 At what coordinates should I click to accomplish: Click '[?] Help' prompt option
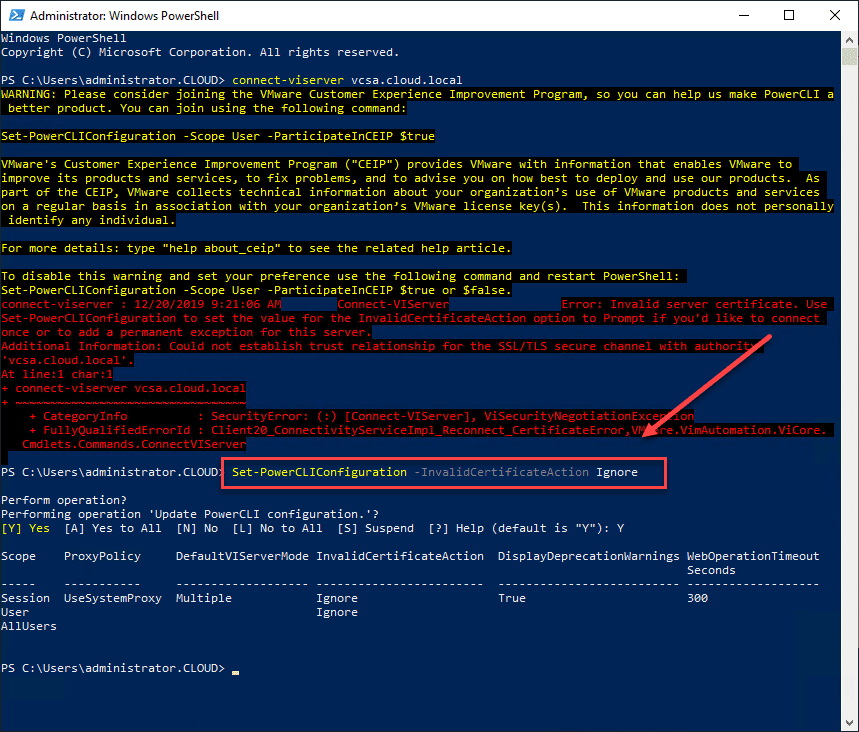click(456, 528)
